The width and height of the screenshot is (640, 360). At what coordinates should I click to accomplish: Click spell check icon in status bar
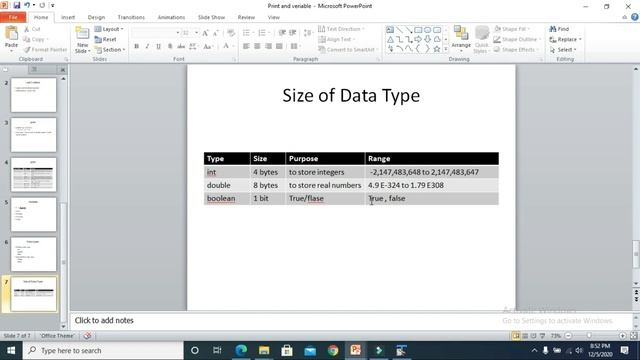pyautogui.click(x=87, y=336)
